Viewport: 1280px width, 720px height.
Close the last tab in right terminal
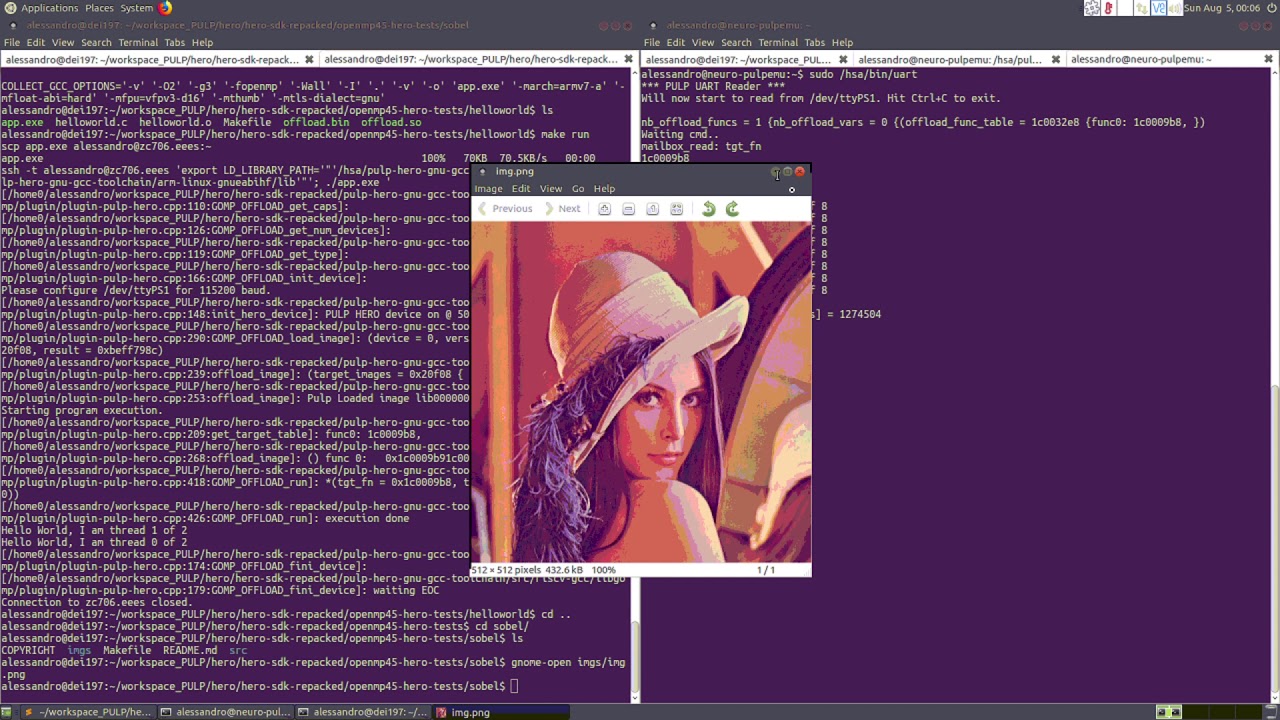[x=1268, y=60]
